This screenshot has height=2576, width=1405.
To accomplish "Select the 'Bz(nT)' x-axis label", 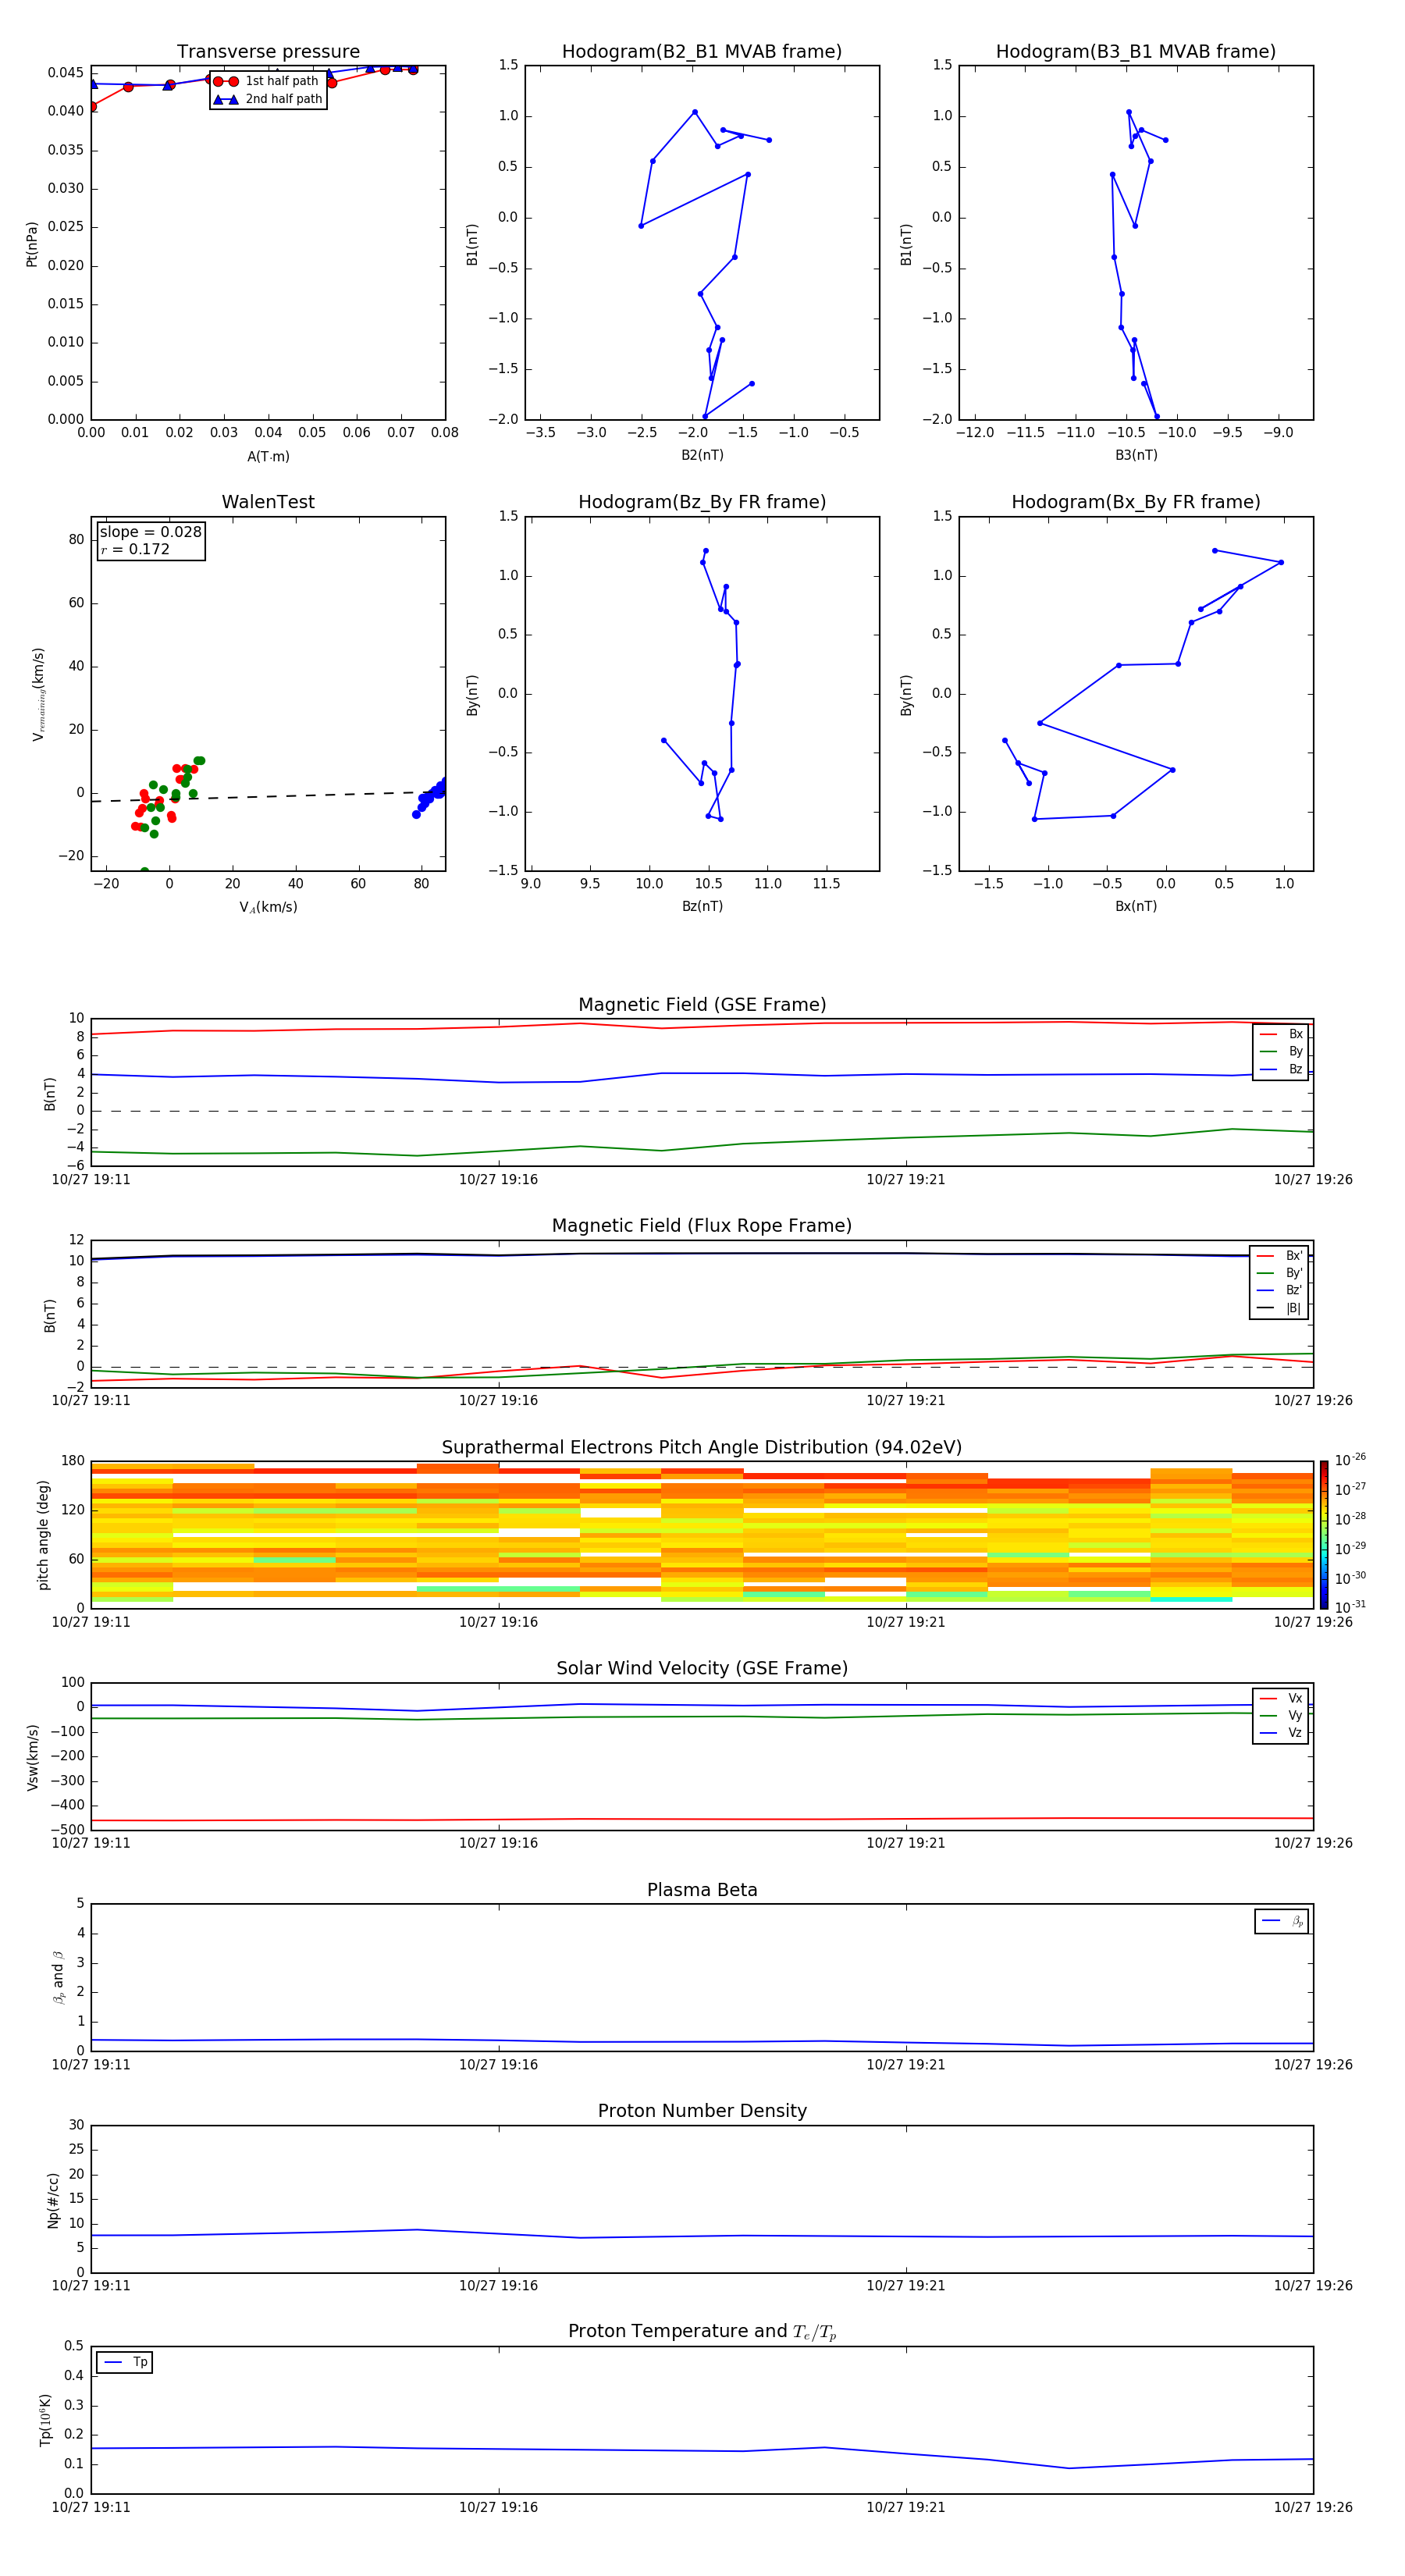I will point(702,906).
